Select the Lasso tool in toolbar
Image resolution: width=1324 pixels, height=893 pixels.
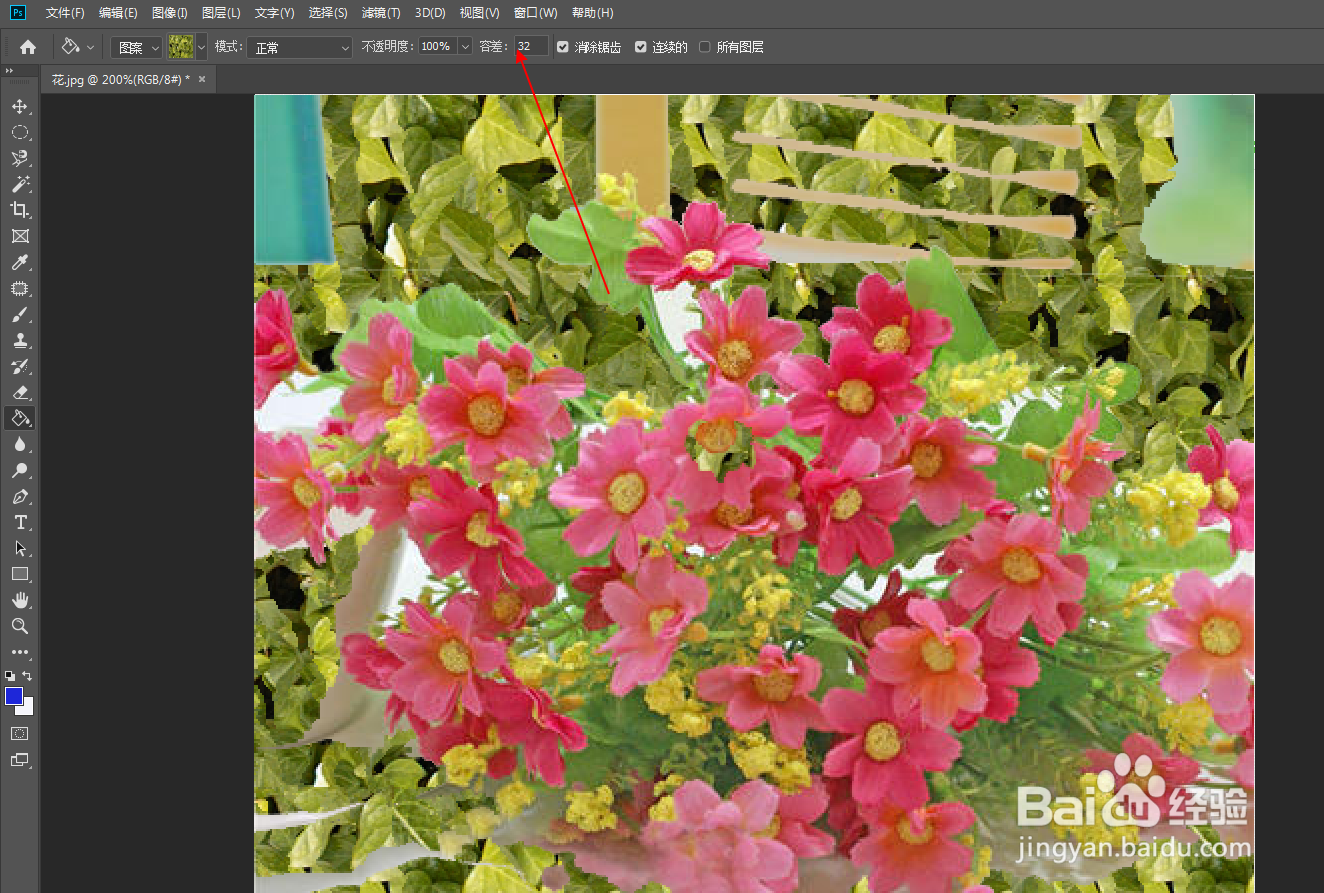(x=20, y=158)
